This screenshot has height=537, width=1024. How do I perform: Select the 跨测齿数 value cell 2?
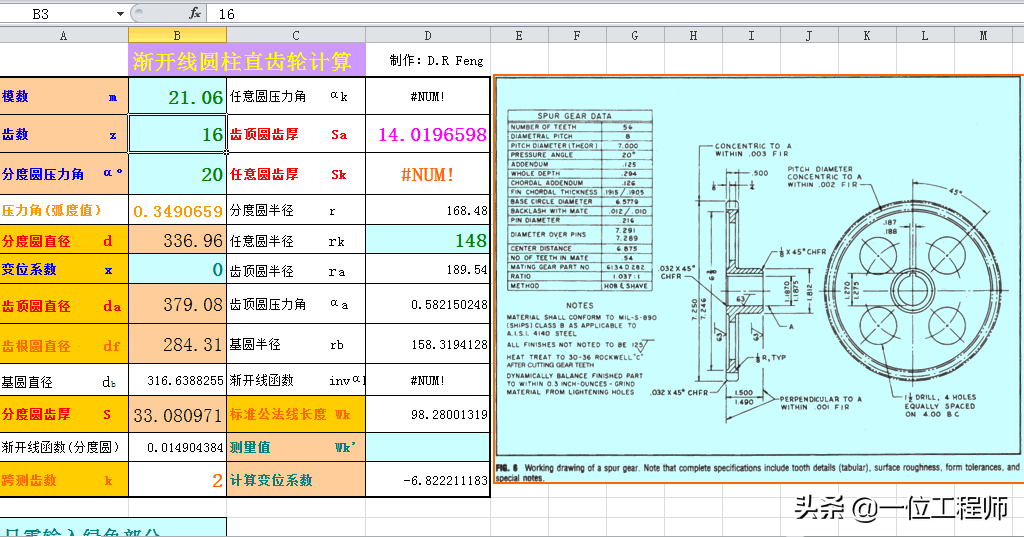(177, 480)
